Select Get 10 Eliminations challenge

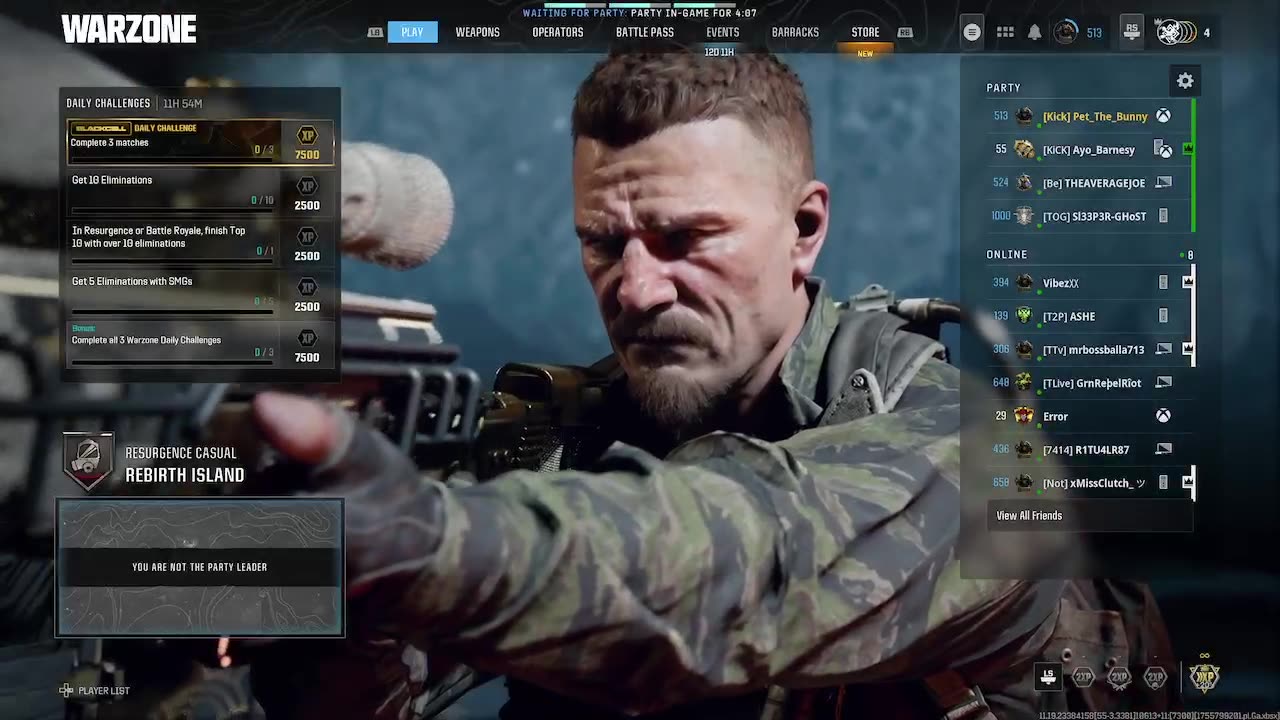(x=200, y=192)
